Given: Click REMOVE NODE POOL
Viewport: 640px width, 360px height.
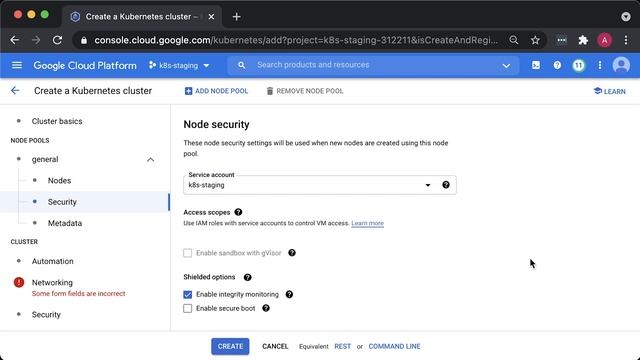Looking at the screenshot, I should (304, 91).
